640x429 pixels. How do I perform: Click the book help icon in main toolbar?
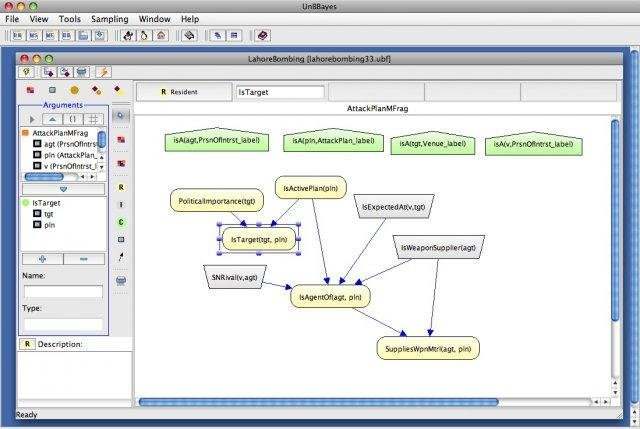pyautogui.click(x=263, y=36)
